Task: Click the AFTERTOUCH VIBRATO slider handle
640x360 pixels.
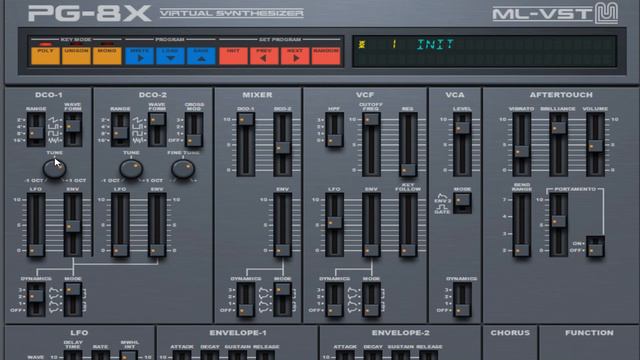Action: pyautogui.click(x=522, y=151)
